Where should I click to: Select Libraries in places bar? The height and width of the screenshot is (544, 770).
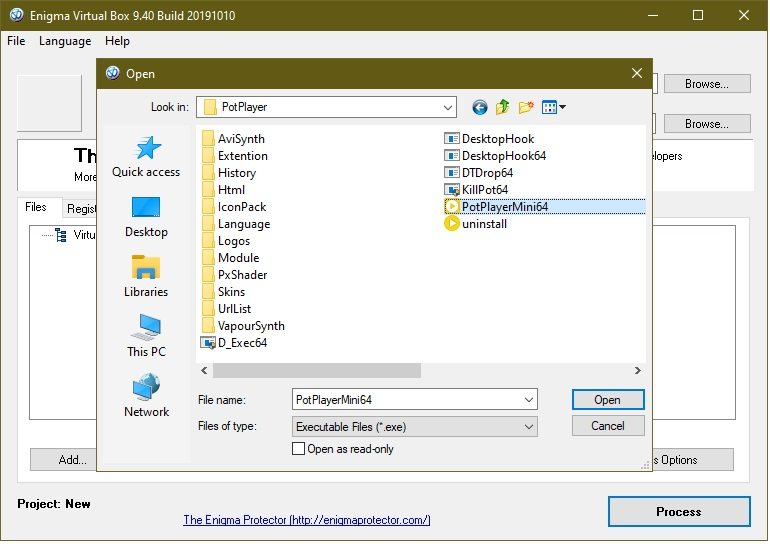pyautogui.click(x=146, y=276)
